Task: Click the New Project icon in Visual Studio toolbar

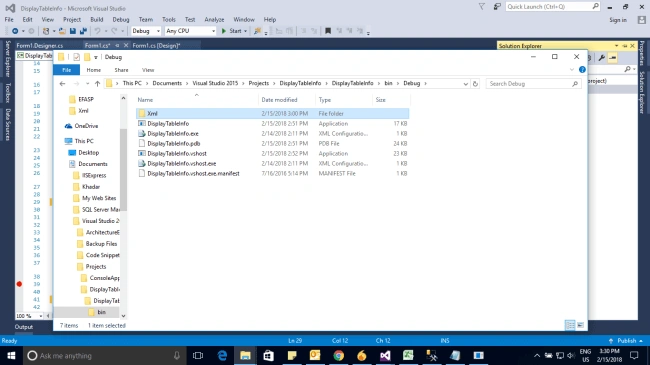Action: pyautogui.click(x=46, y=31)
